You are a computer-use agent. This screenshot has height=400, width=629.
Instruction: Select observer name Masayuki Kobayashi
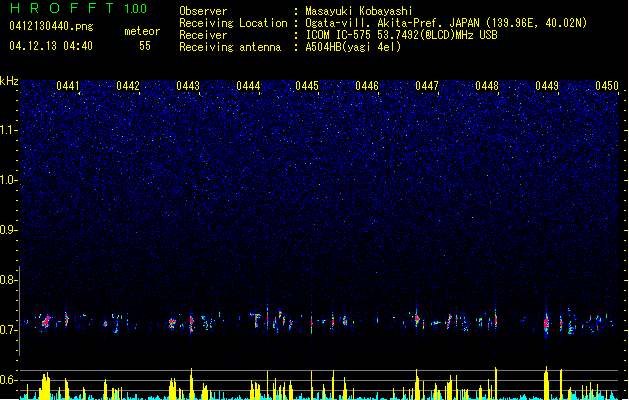click(359, 11)
